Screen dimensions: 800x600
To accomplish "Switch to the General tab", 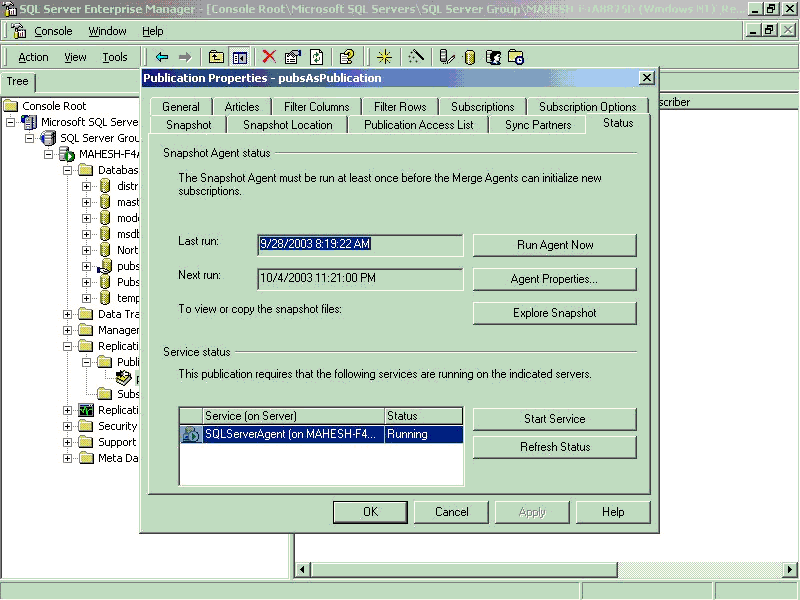I will pos(181,107).
